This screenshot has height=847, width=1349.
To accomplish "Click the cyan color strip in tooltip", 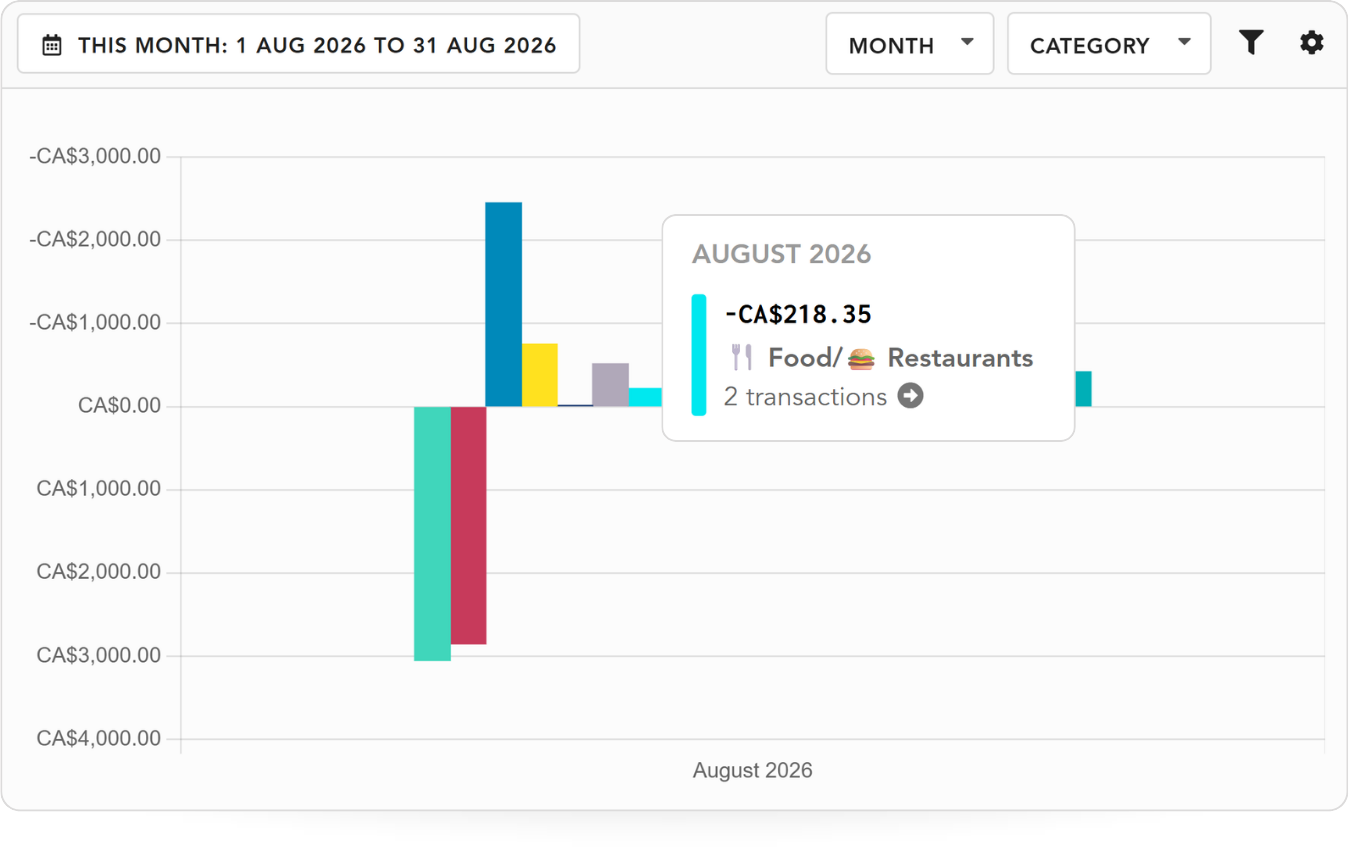I will [x=699, y=355].
